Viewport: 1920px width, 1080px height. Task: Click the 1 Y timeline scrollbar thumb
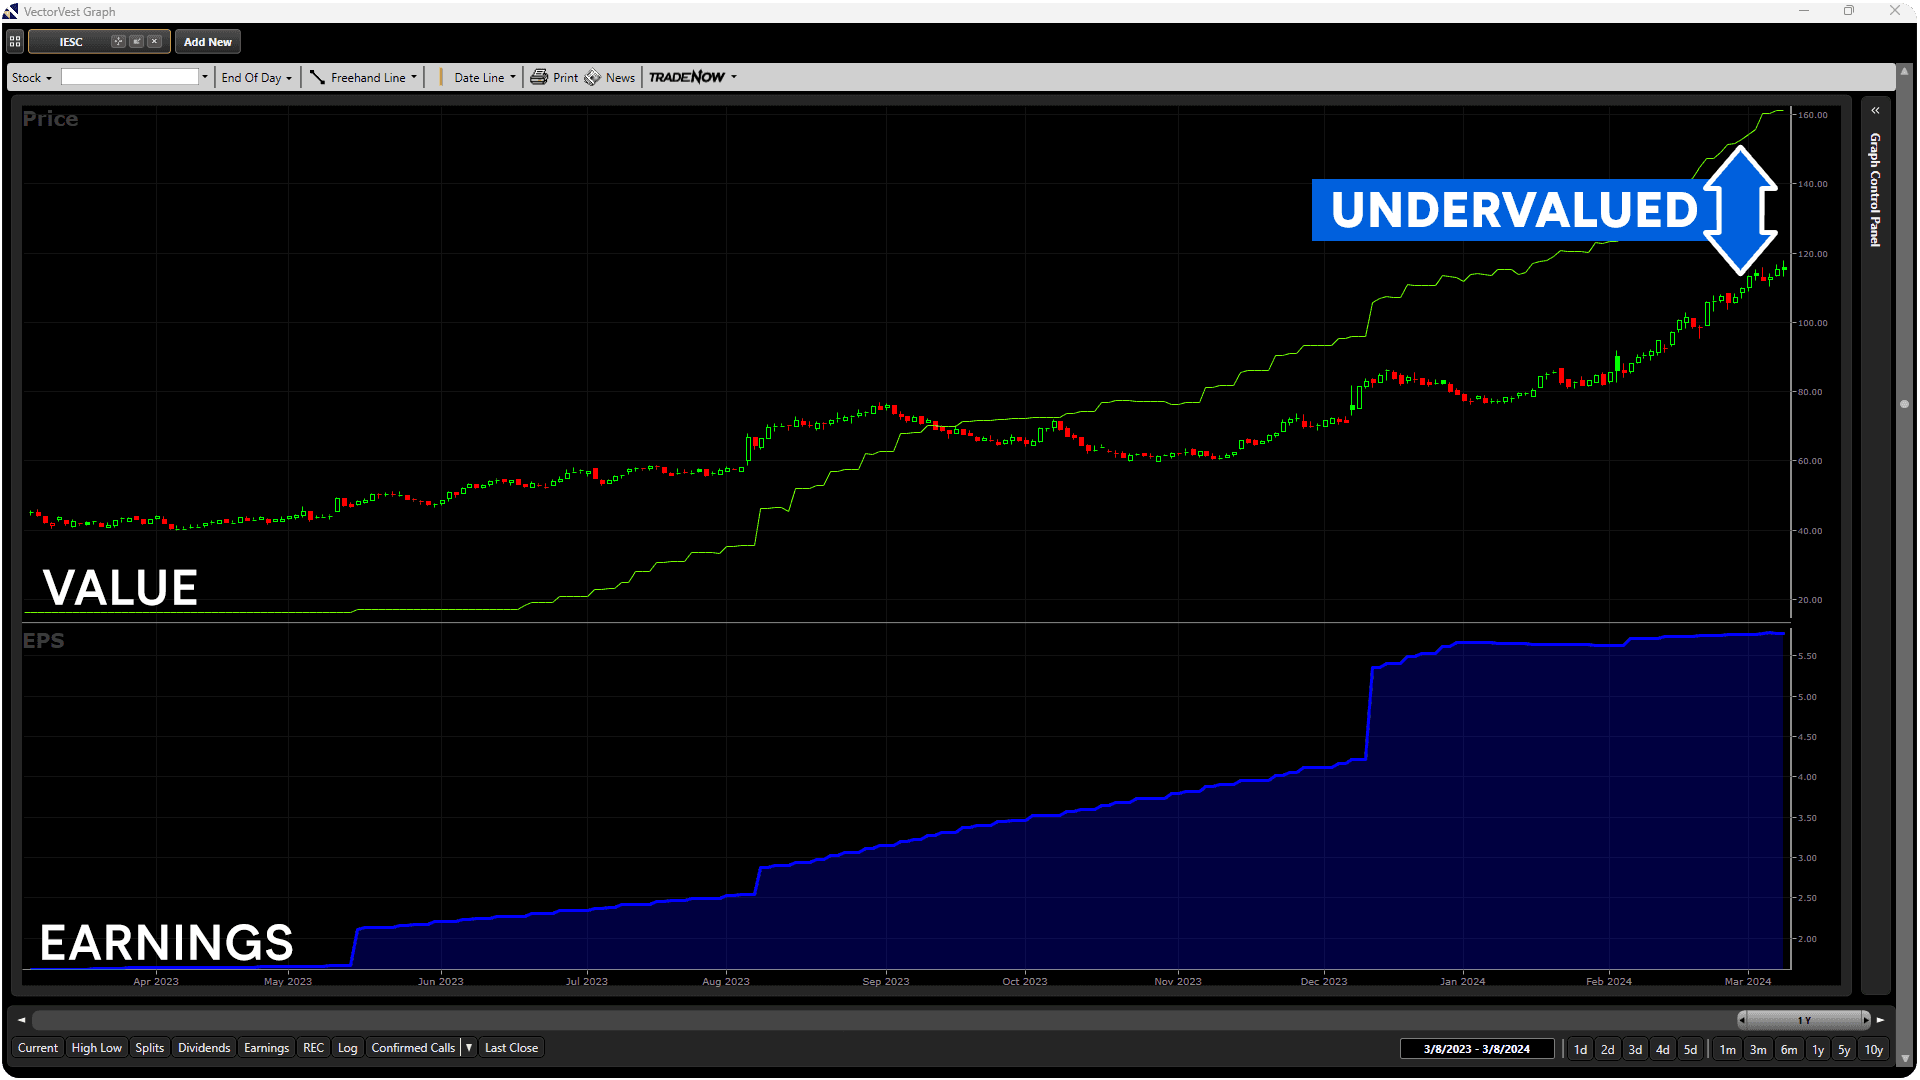tap(1804, 1020)
